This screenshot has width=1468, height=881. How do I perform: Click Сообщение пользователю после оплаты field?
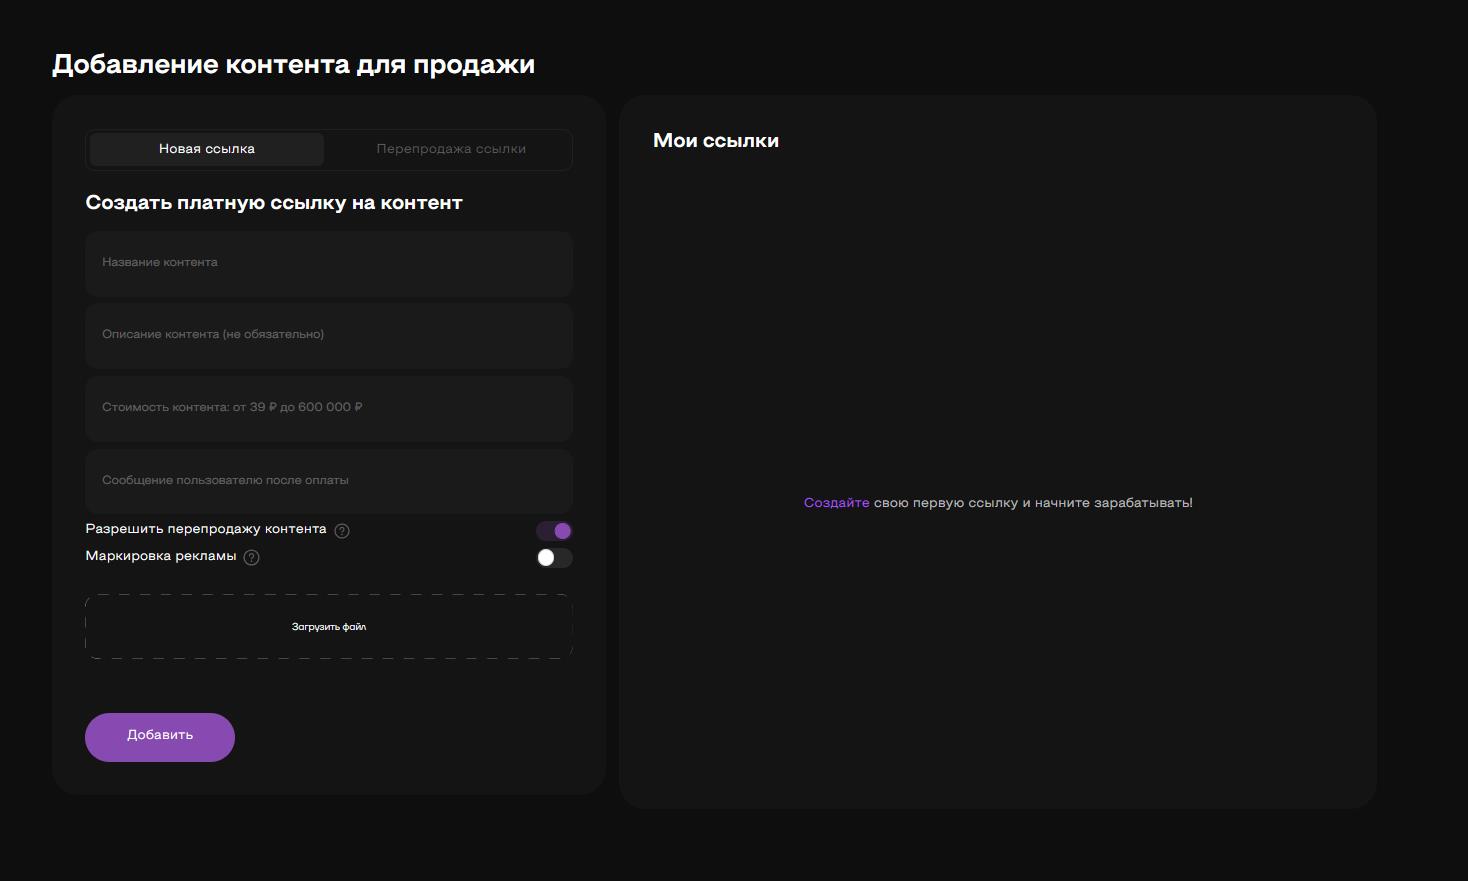[x=329, y=481]
